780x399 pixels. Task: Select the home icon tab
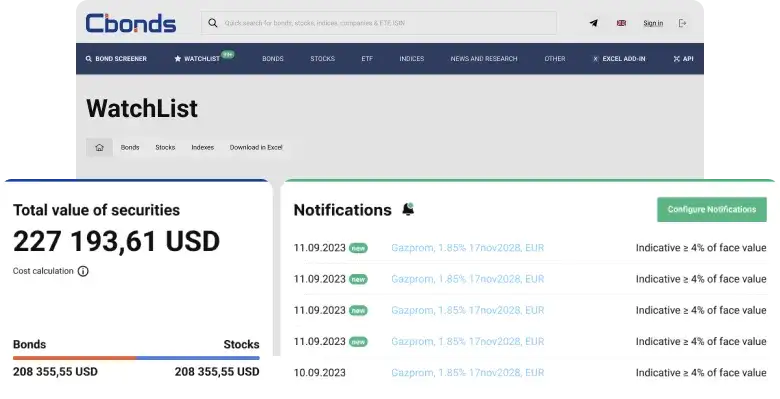[x=99, y=147]
